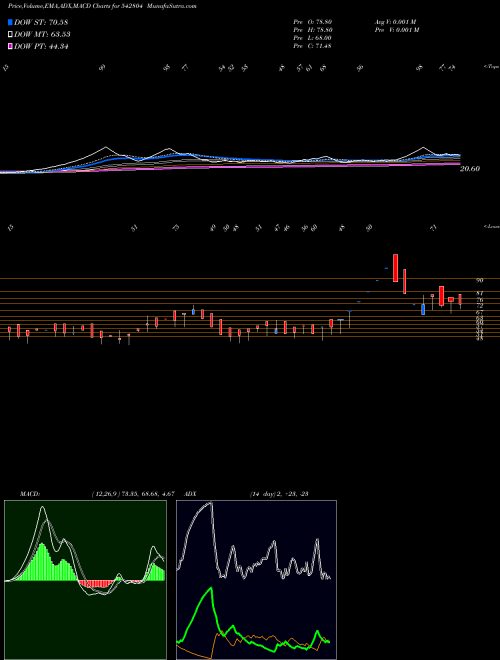Viewport: 500px width, 660px height.
Task: Click the Pre L: 68.00 value
Action: pos(313,38)
